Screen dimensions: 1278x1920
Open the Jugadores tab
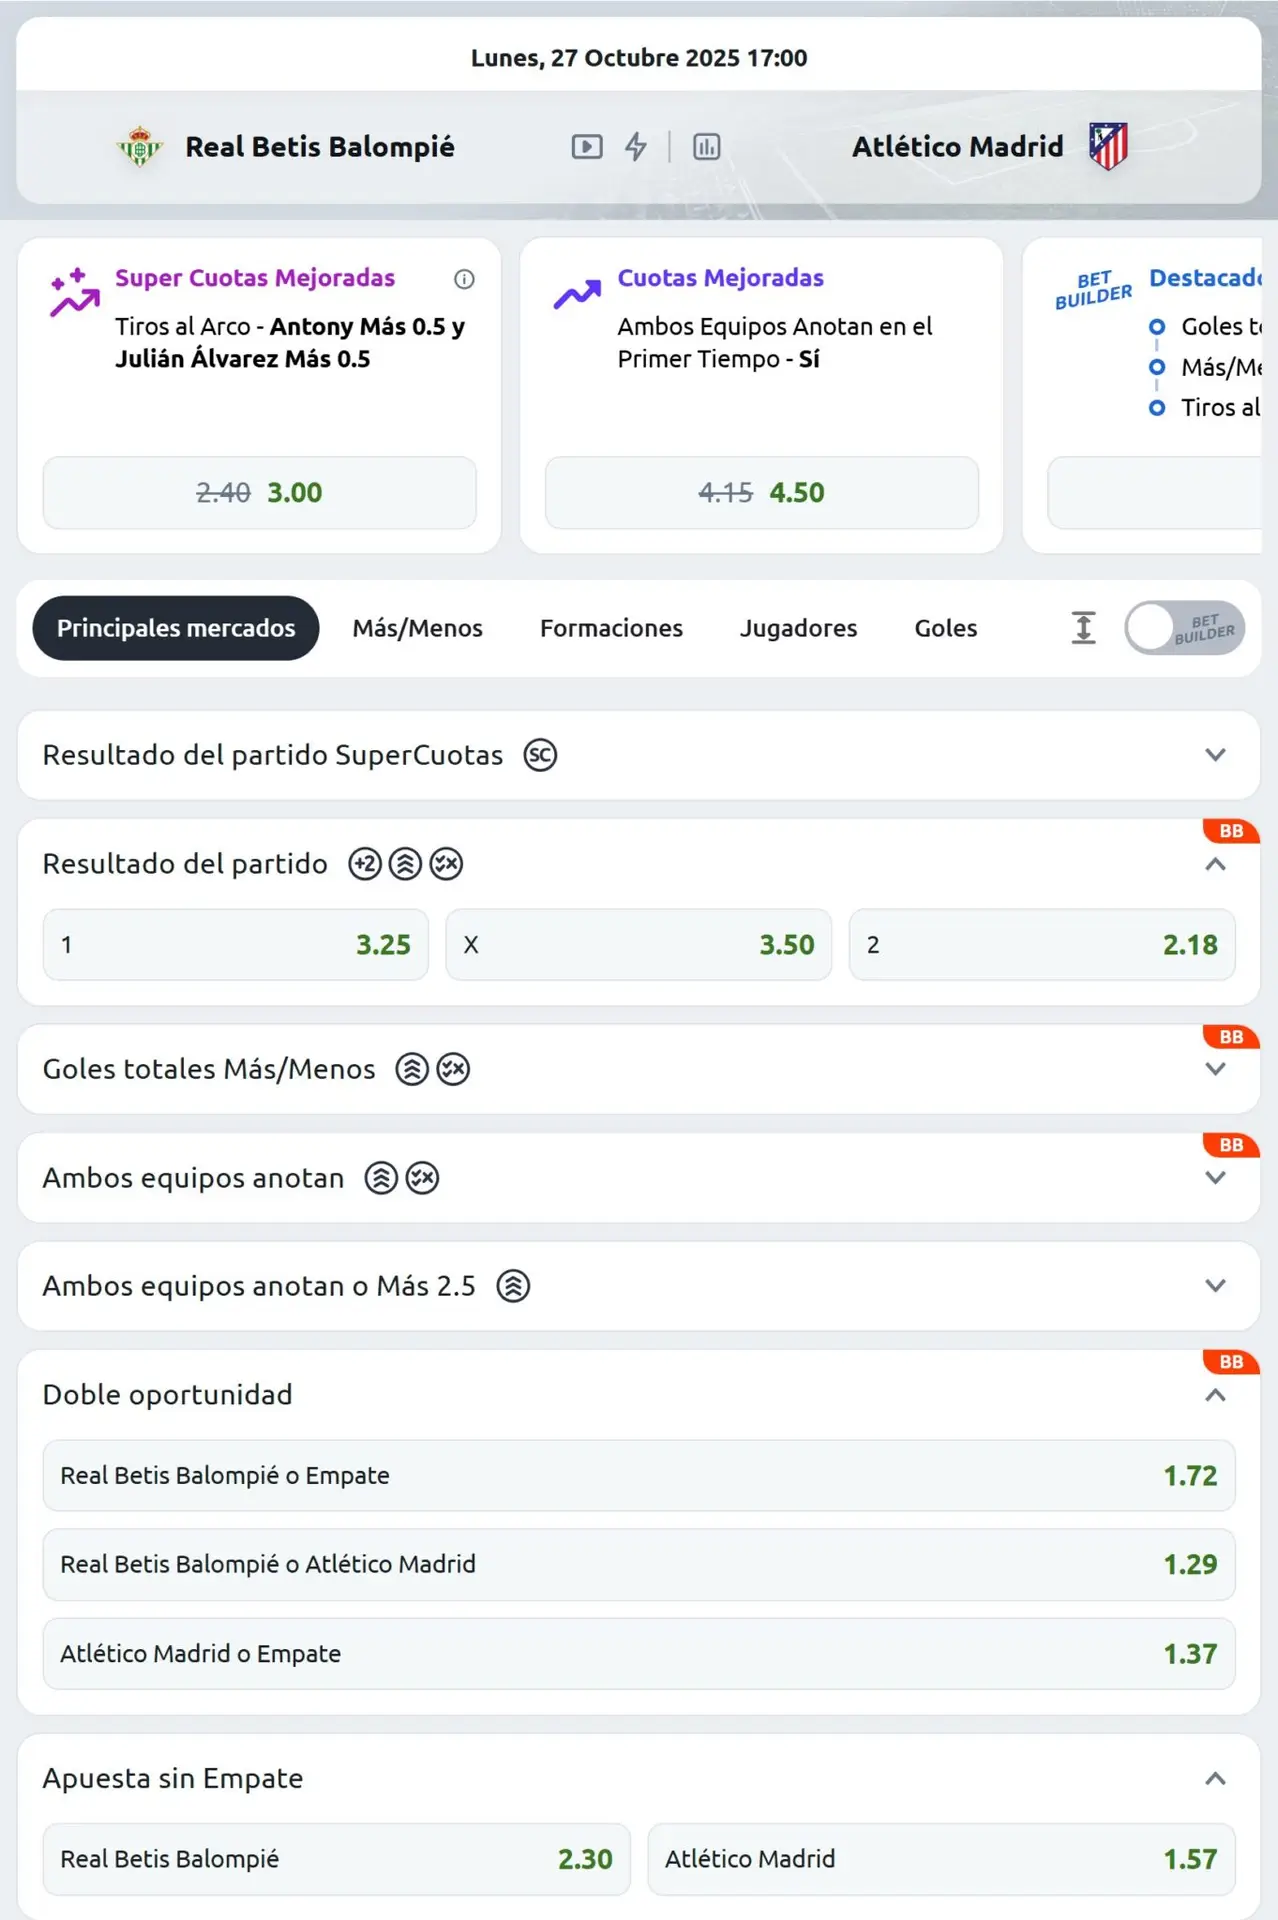coord(798,628)
